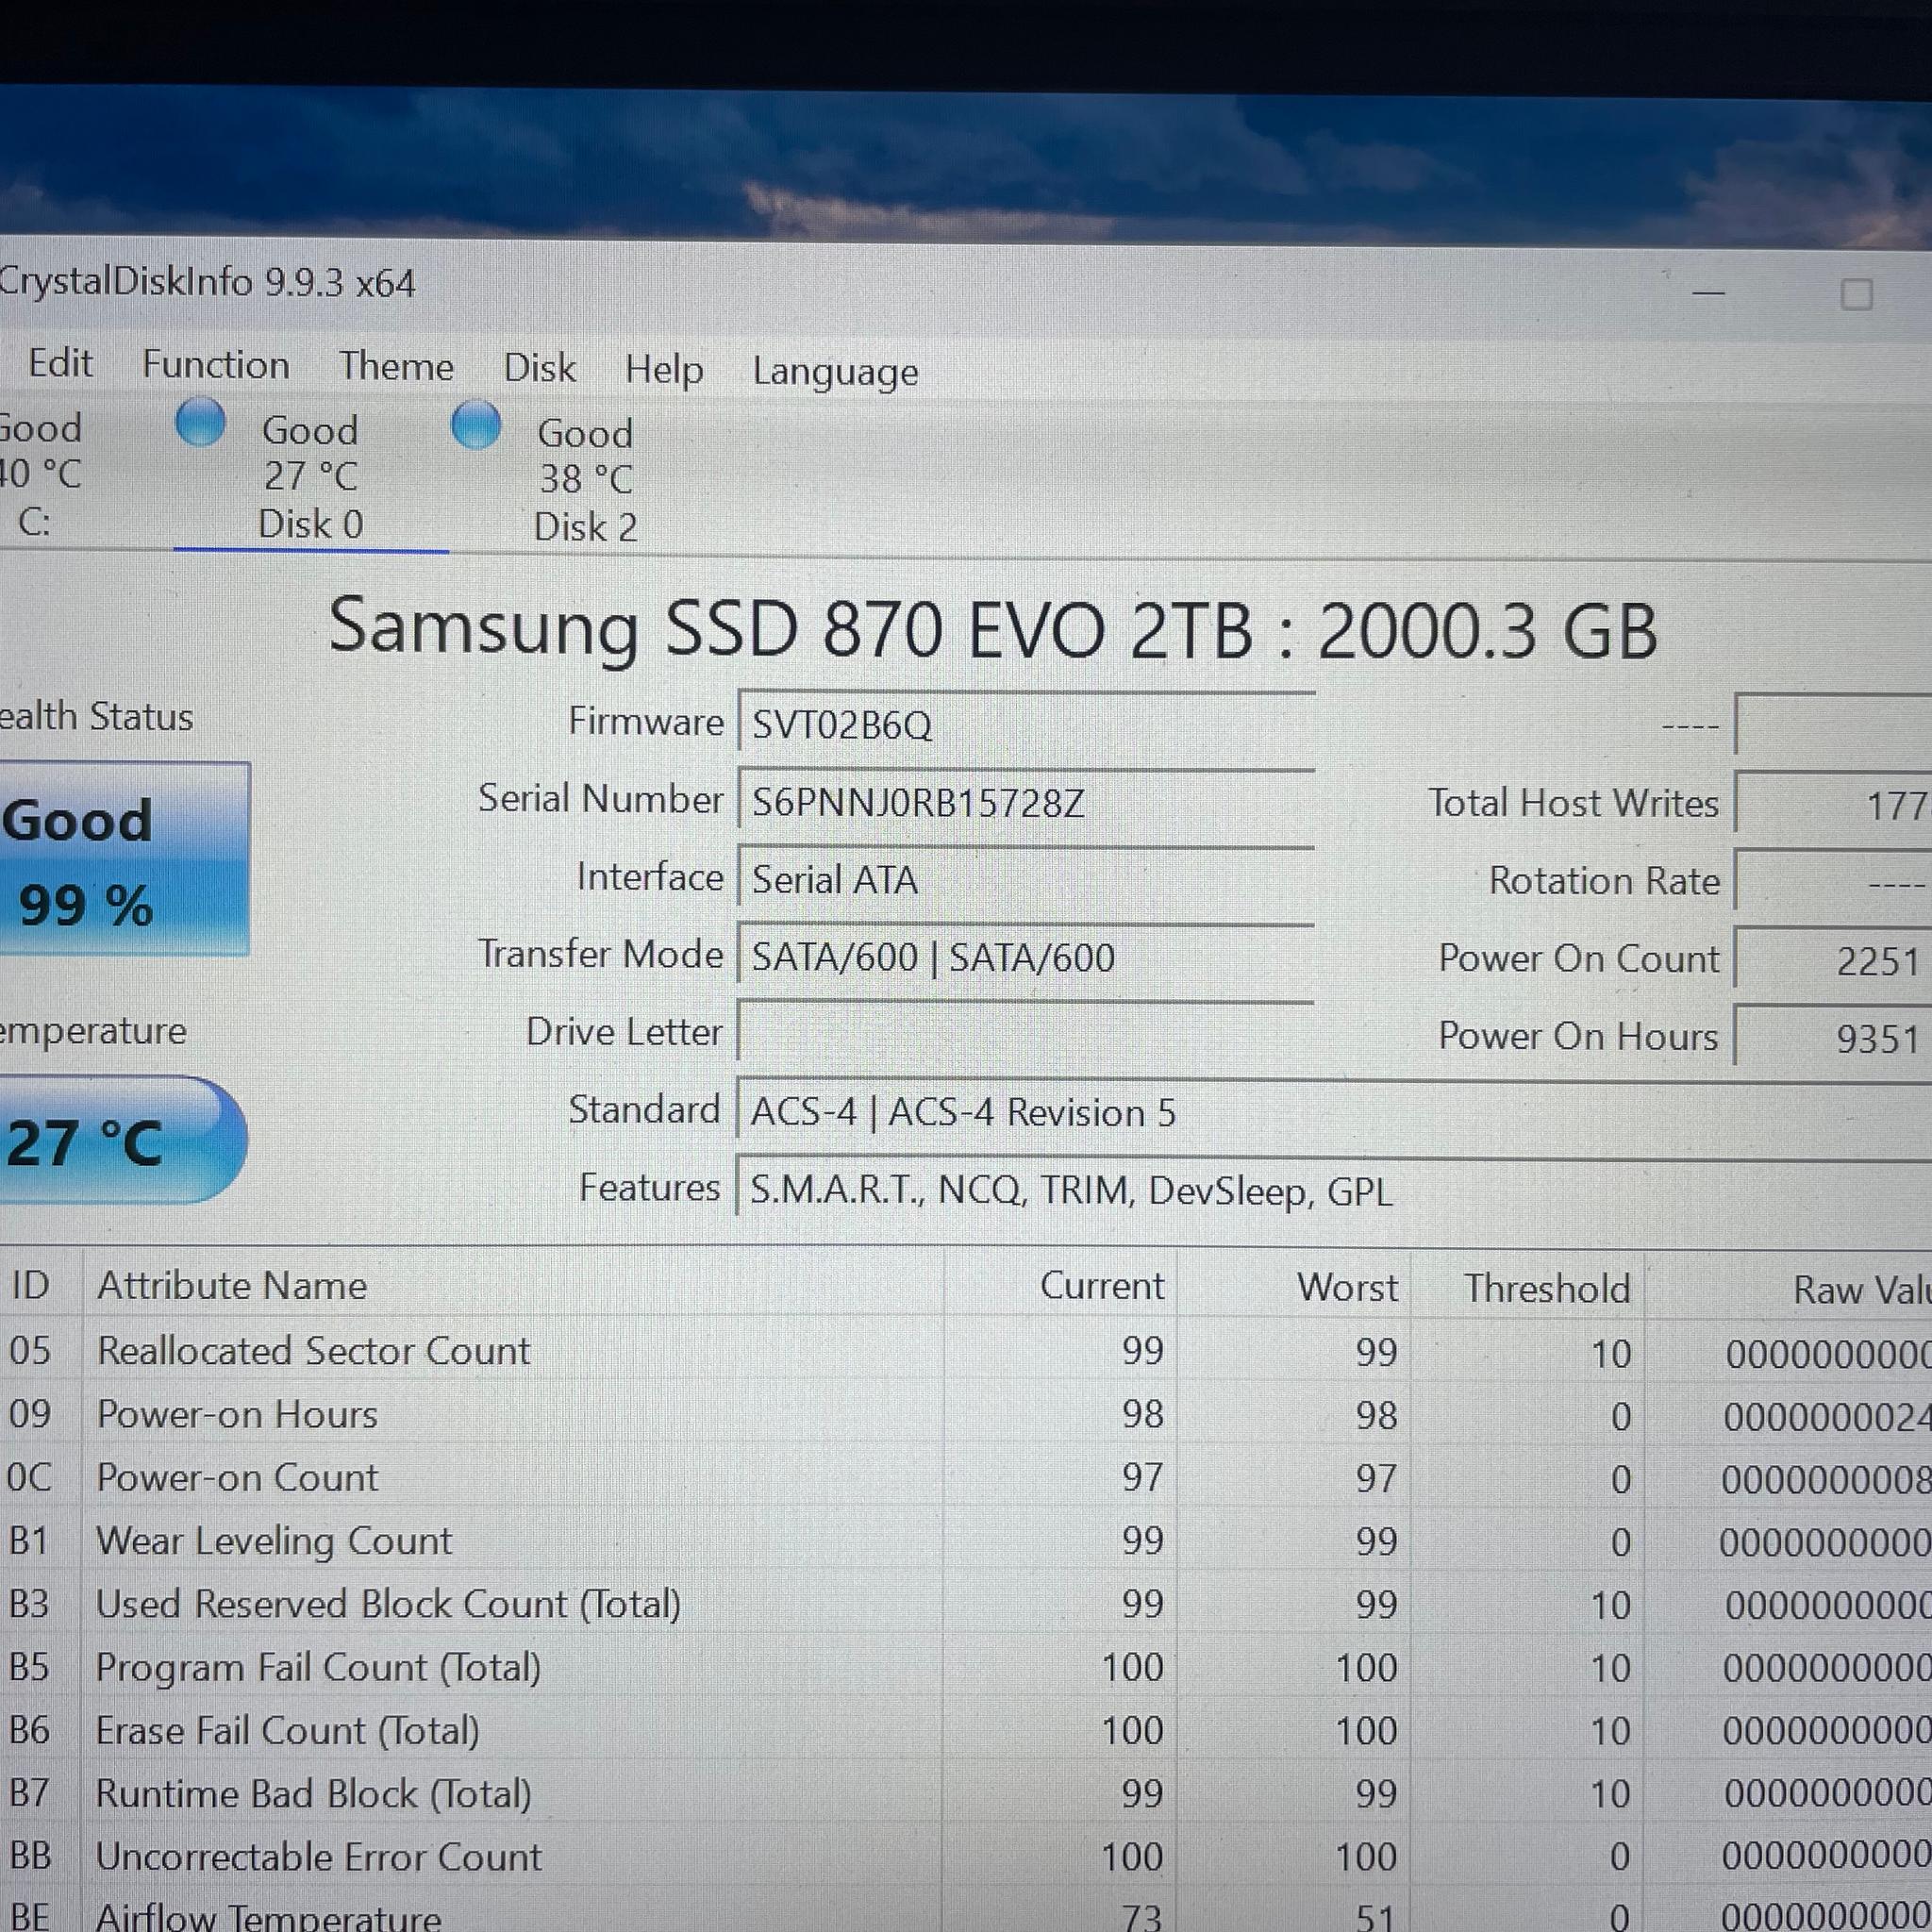Select the Wear Leveling Count row
Viewport: 1932px width, 1932px height.
click(966, 1541)
